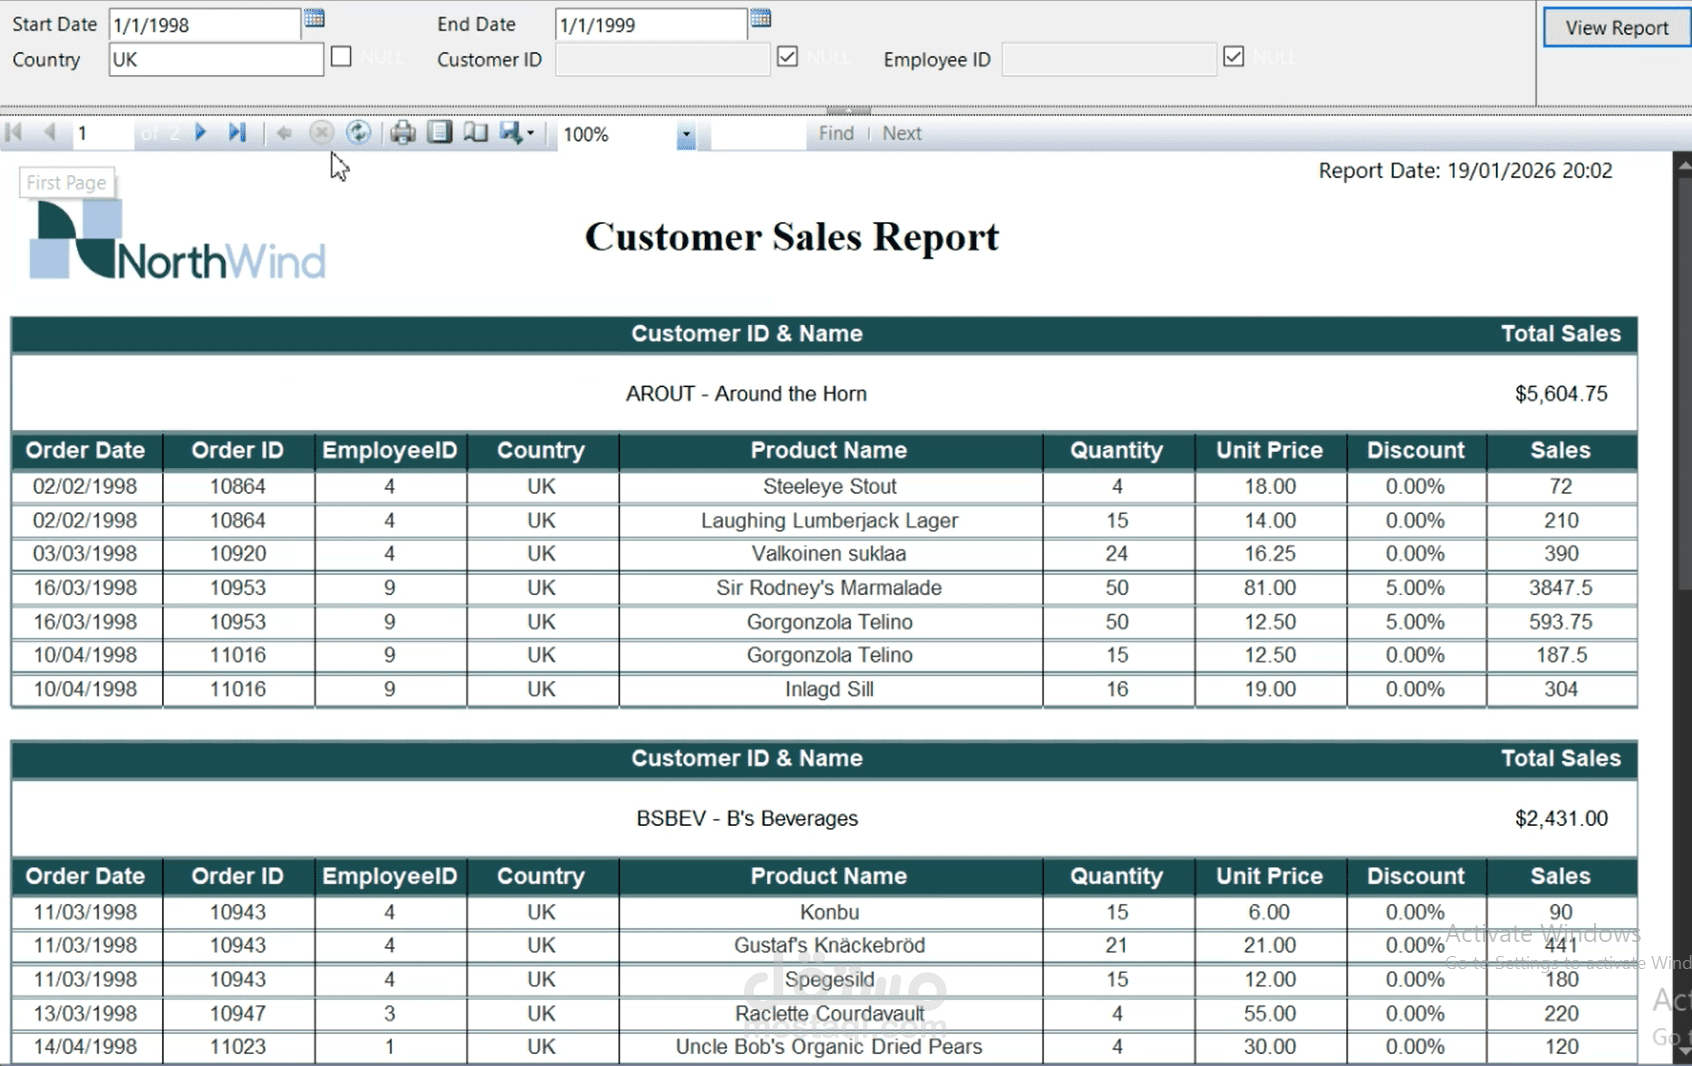The height and width of the screenshot is (1066, 1692).
Task: Open the Start Date calendar picker
Action: [314, 19]
